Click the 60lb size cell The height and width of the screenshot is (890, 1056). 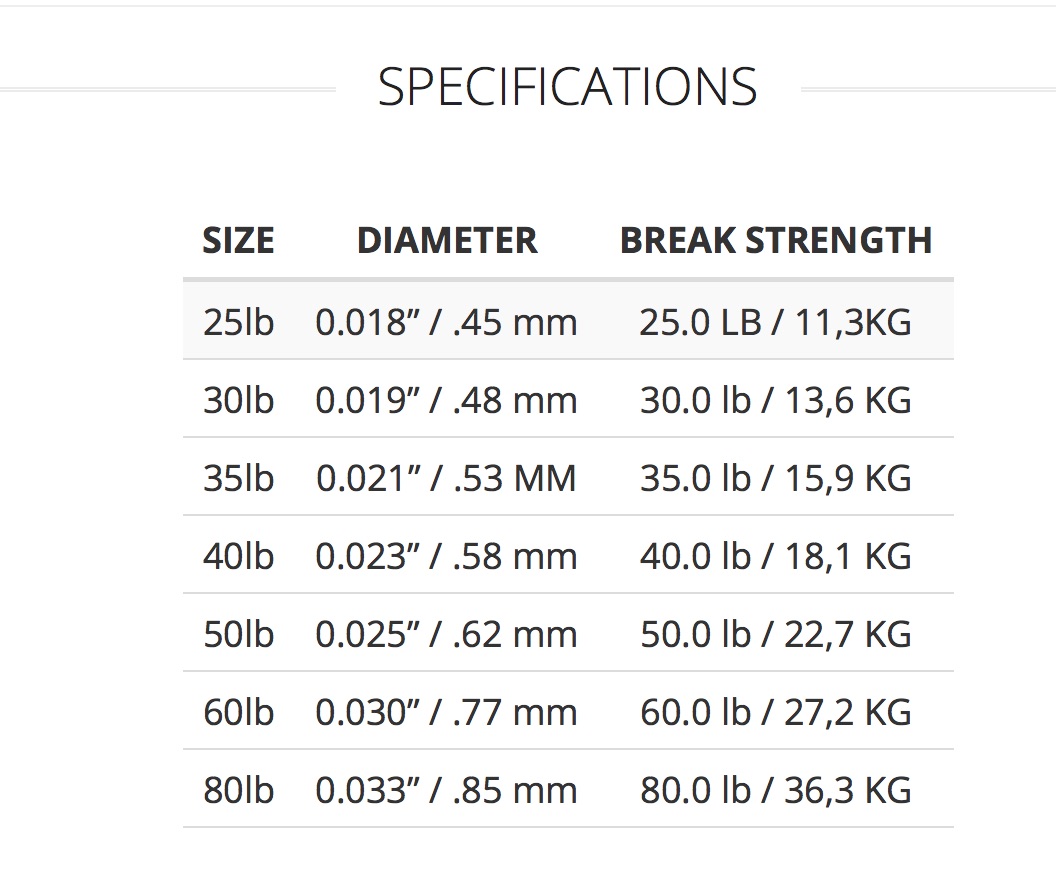coord(238,712)
